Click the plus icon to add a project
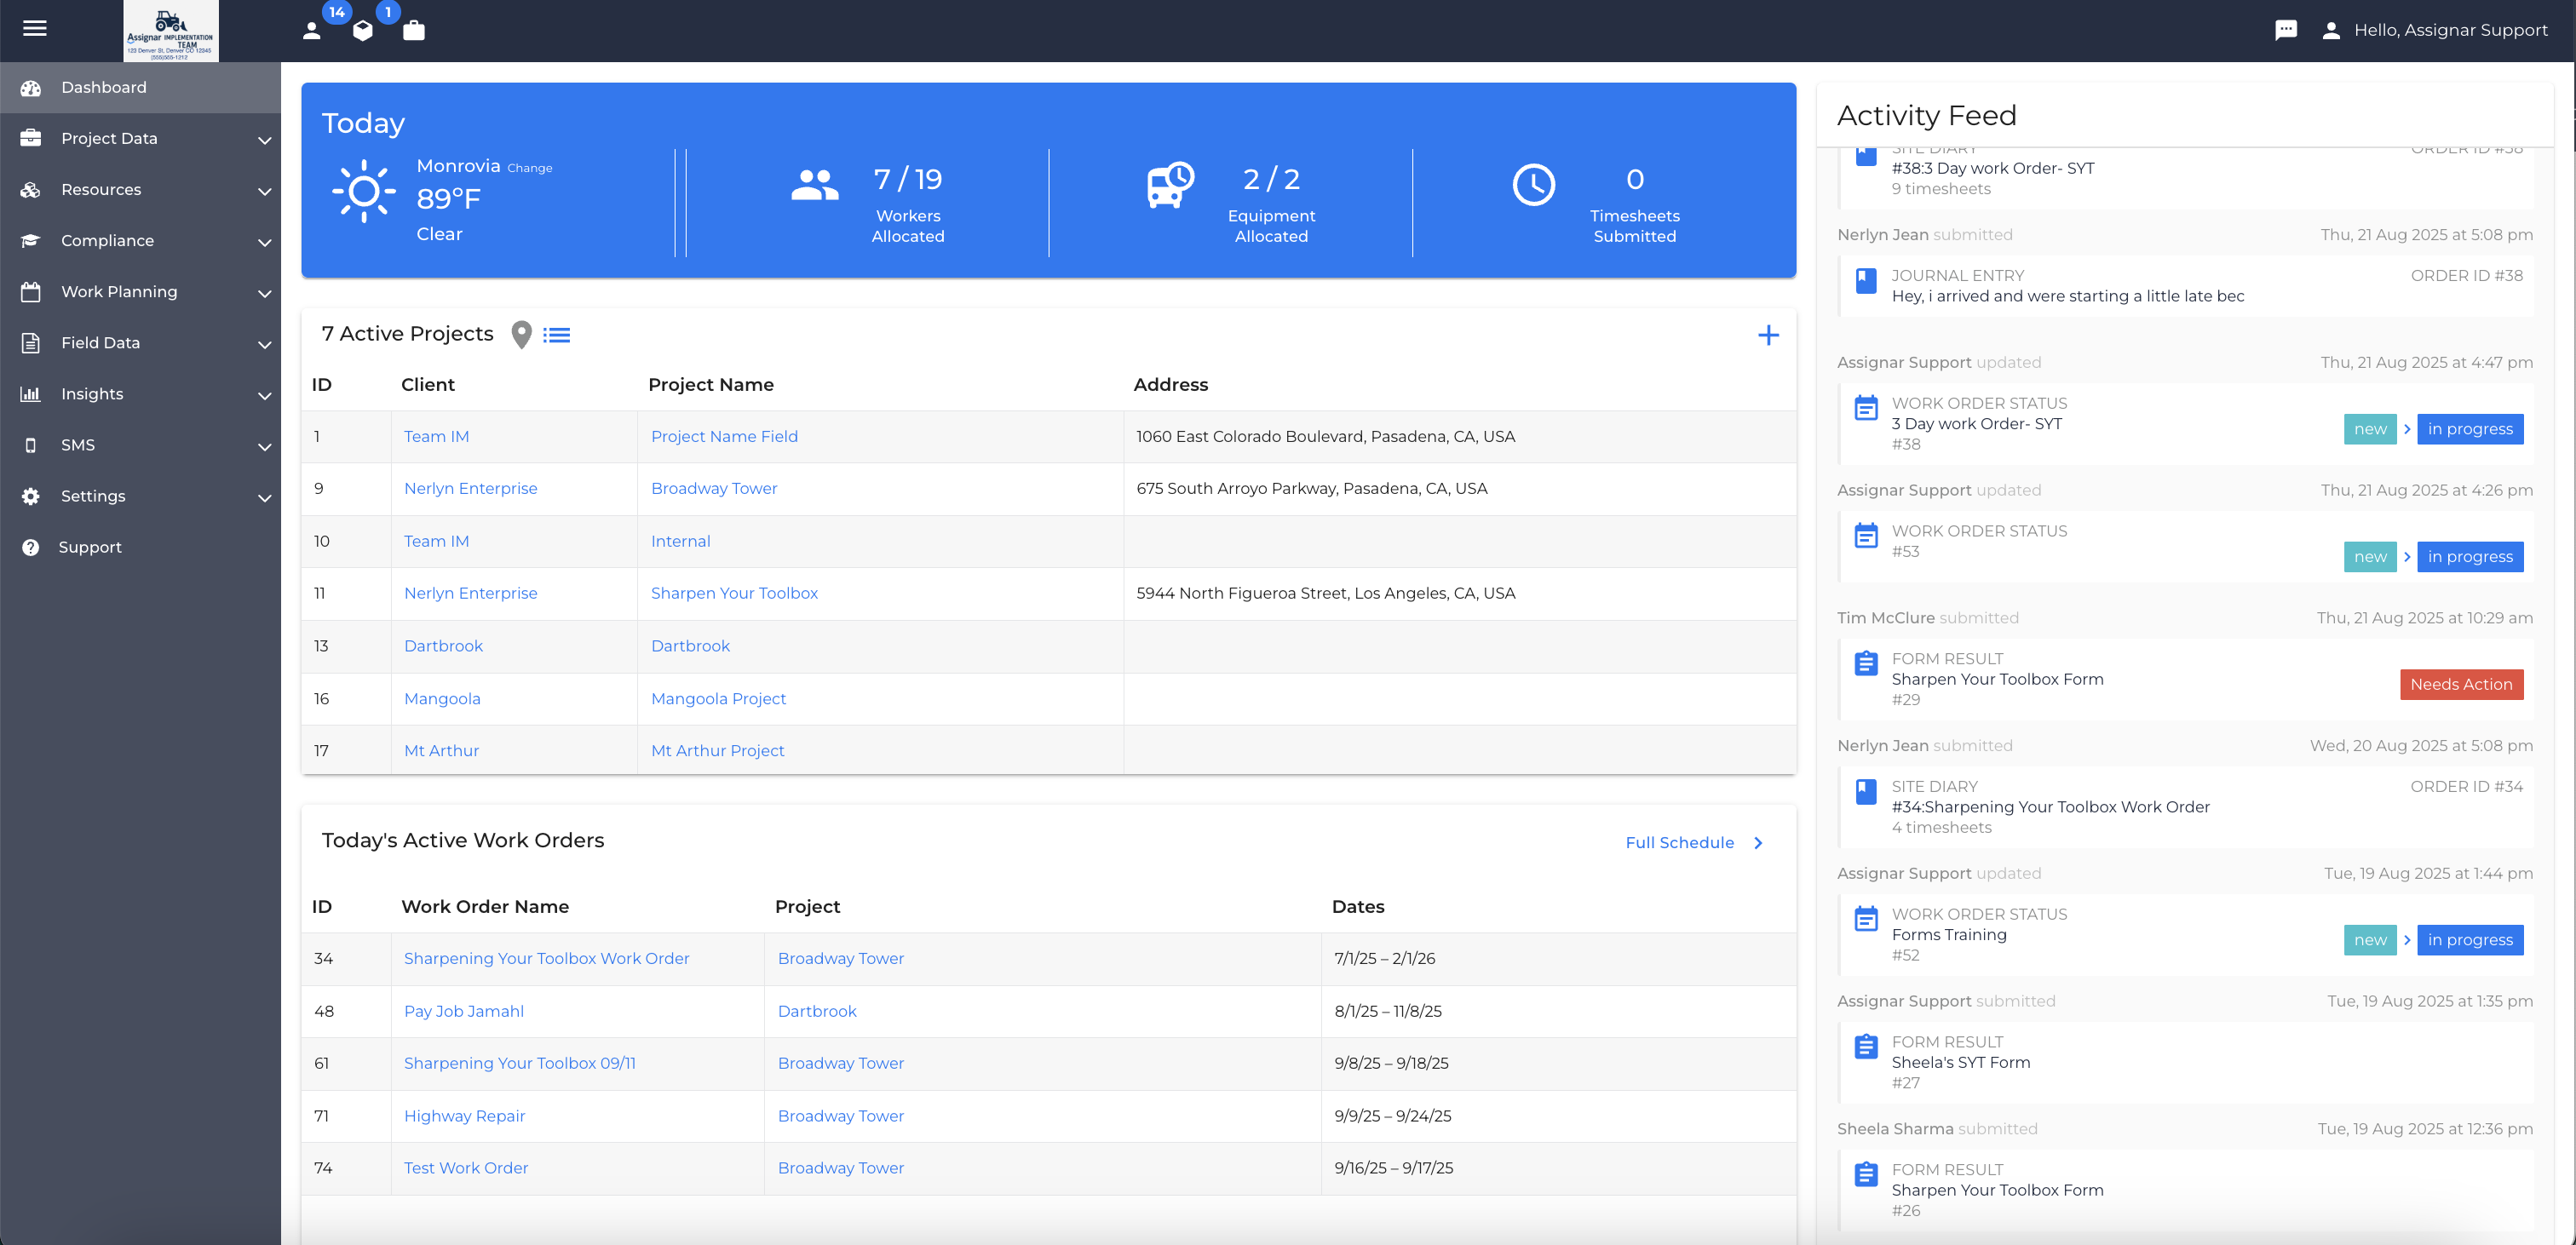The image size is (2576, 1245). (x=1769, y=335)
